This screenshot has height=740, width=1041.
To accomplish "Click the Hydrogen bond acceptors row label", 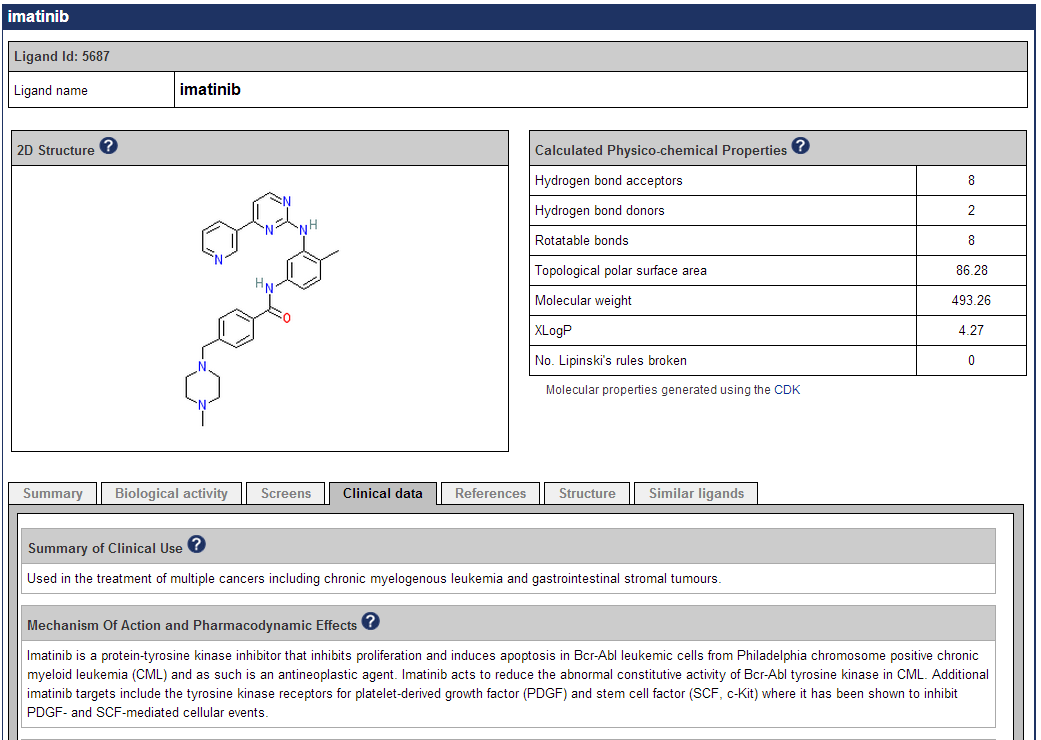I will point(608,181).
